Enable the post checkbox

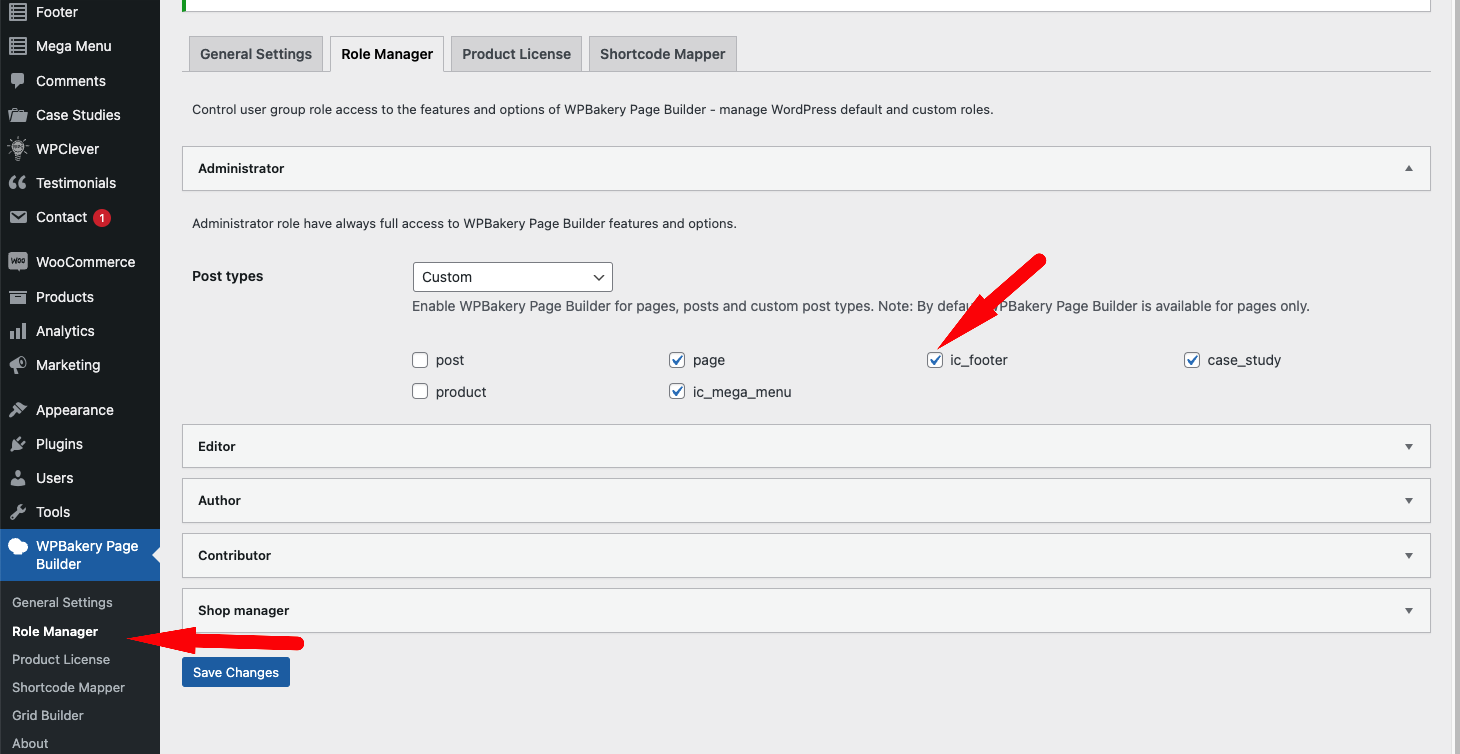420,360
